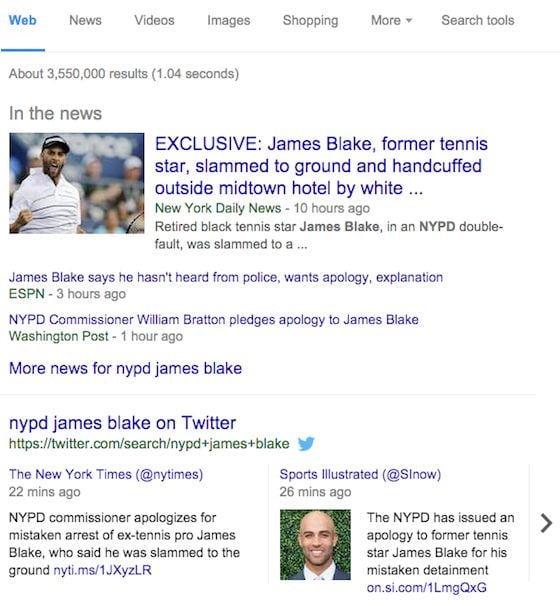Open Sports Illustrated @SInow profile link
This screenshot has width=560, height=606.
pyautogui.click(x=360, y=474)
